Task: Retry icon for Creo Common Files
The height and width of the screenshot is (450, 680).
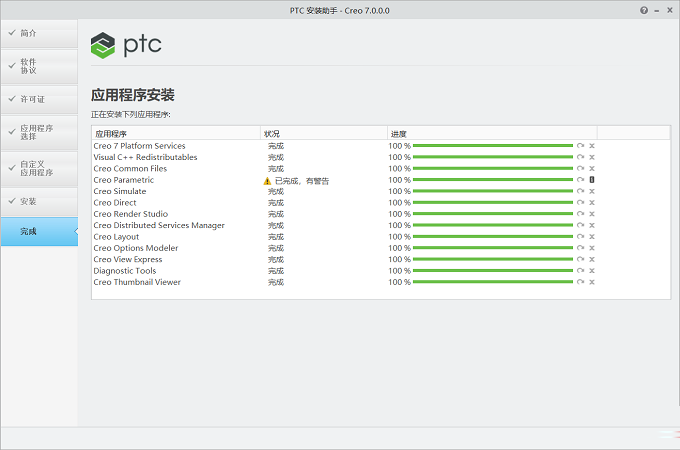Action: [x=580, y=168]
